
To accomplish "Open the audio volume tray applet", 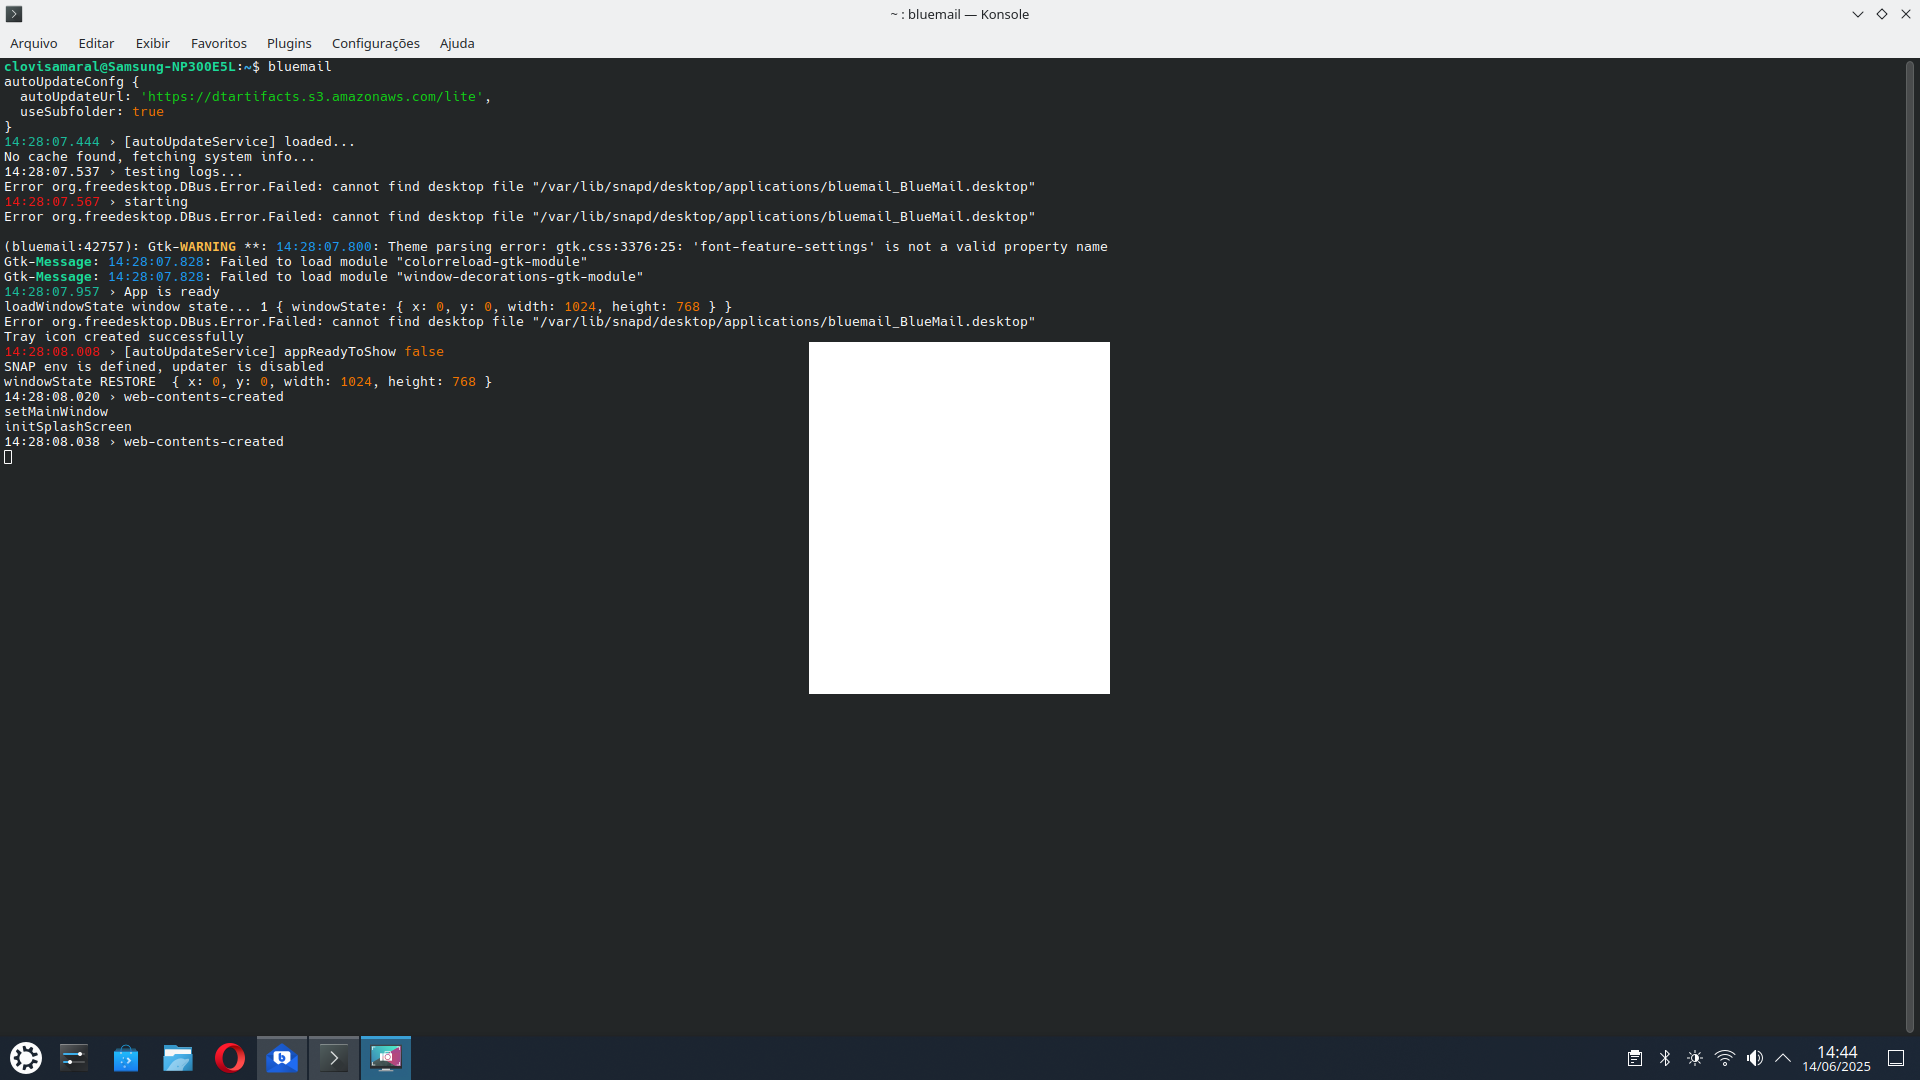I will [1755, 1058].
